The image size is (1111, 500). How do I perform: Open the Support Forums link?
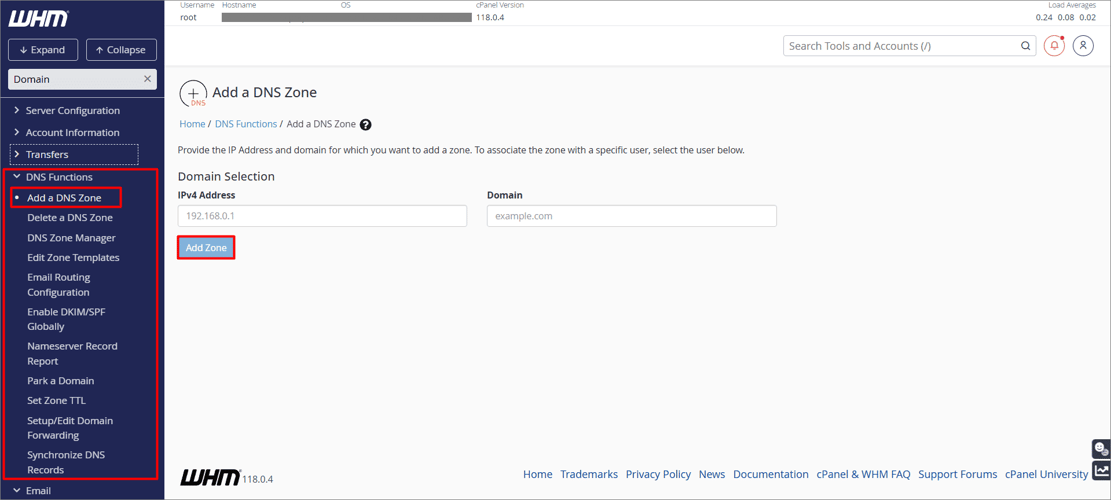(958, 475)
